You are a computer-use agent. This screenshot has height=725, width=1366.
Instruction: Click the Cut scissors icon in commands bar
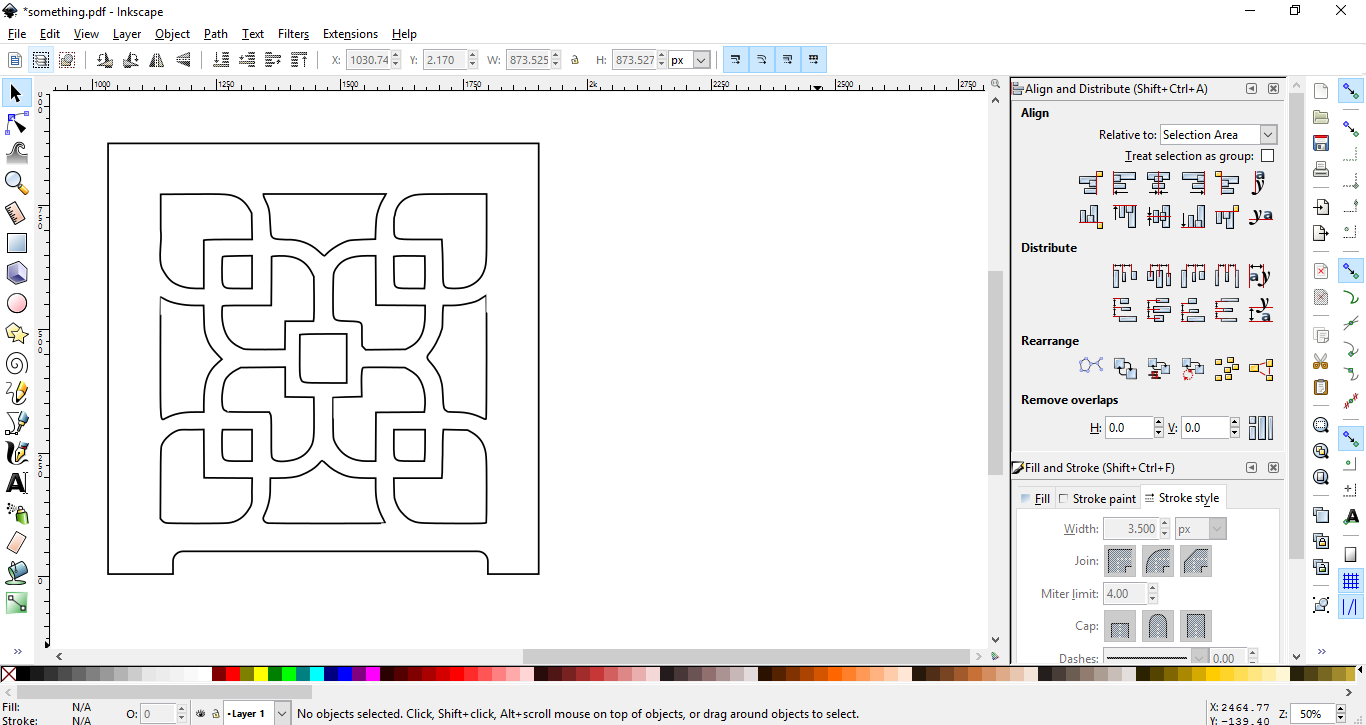(x=1321, y=361)
